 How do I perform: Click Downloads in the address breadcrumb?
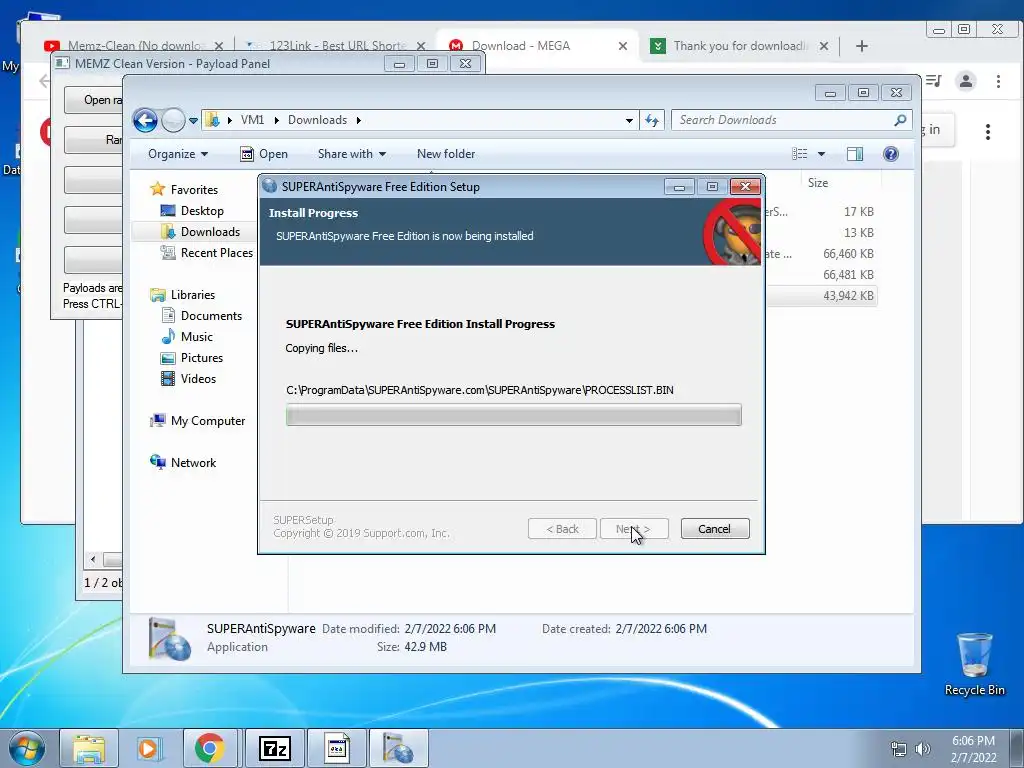[x=317, y=120]
